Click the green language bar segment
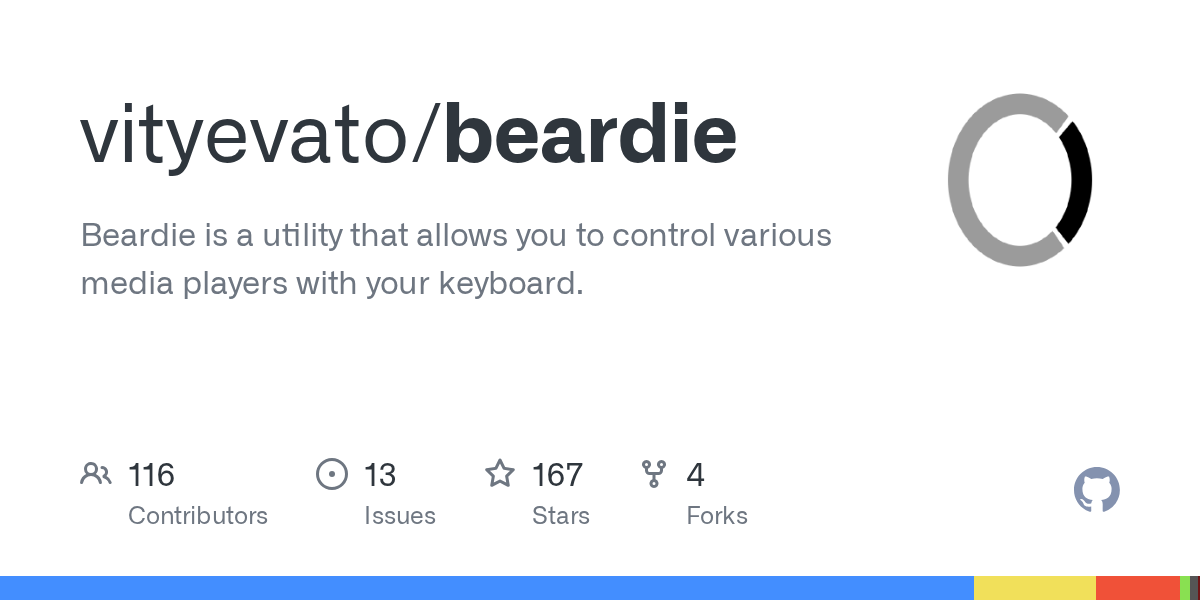 [1185, 588]
